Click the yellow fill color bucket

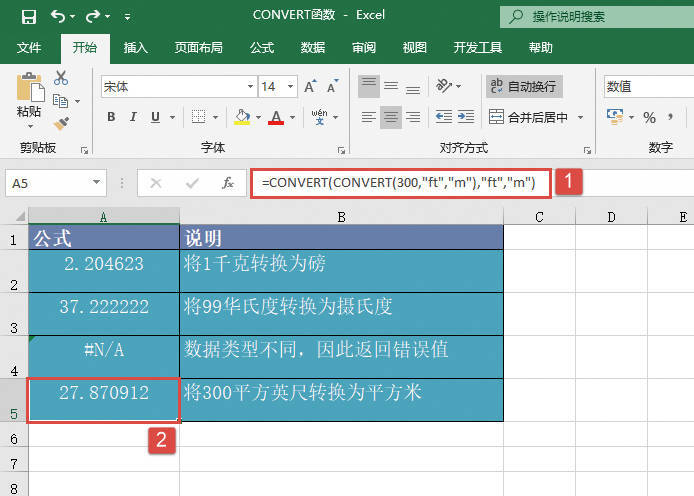(x=240, y=118)
